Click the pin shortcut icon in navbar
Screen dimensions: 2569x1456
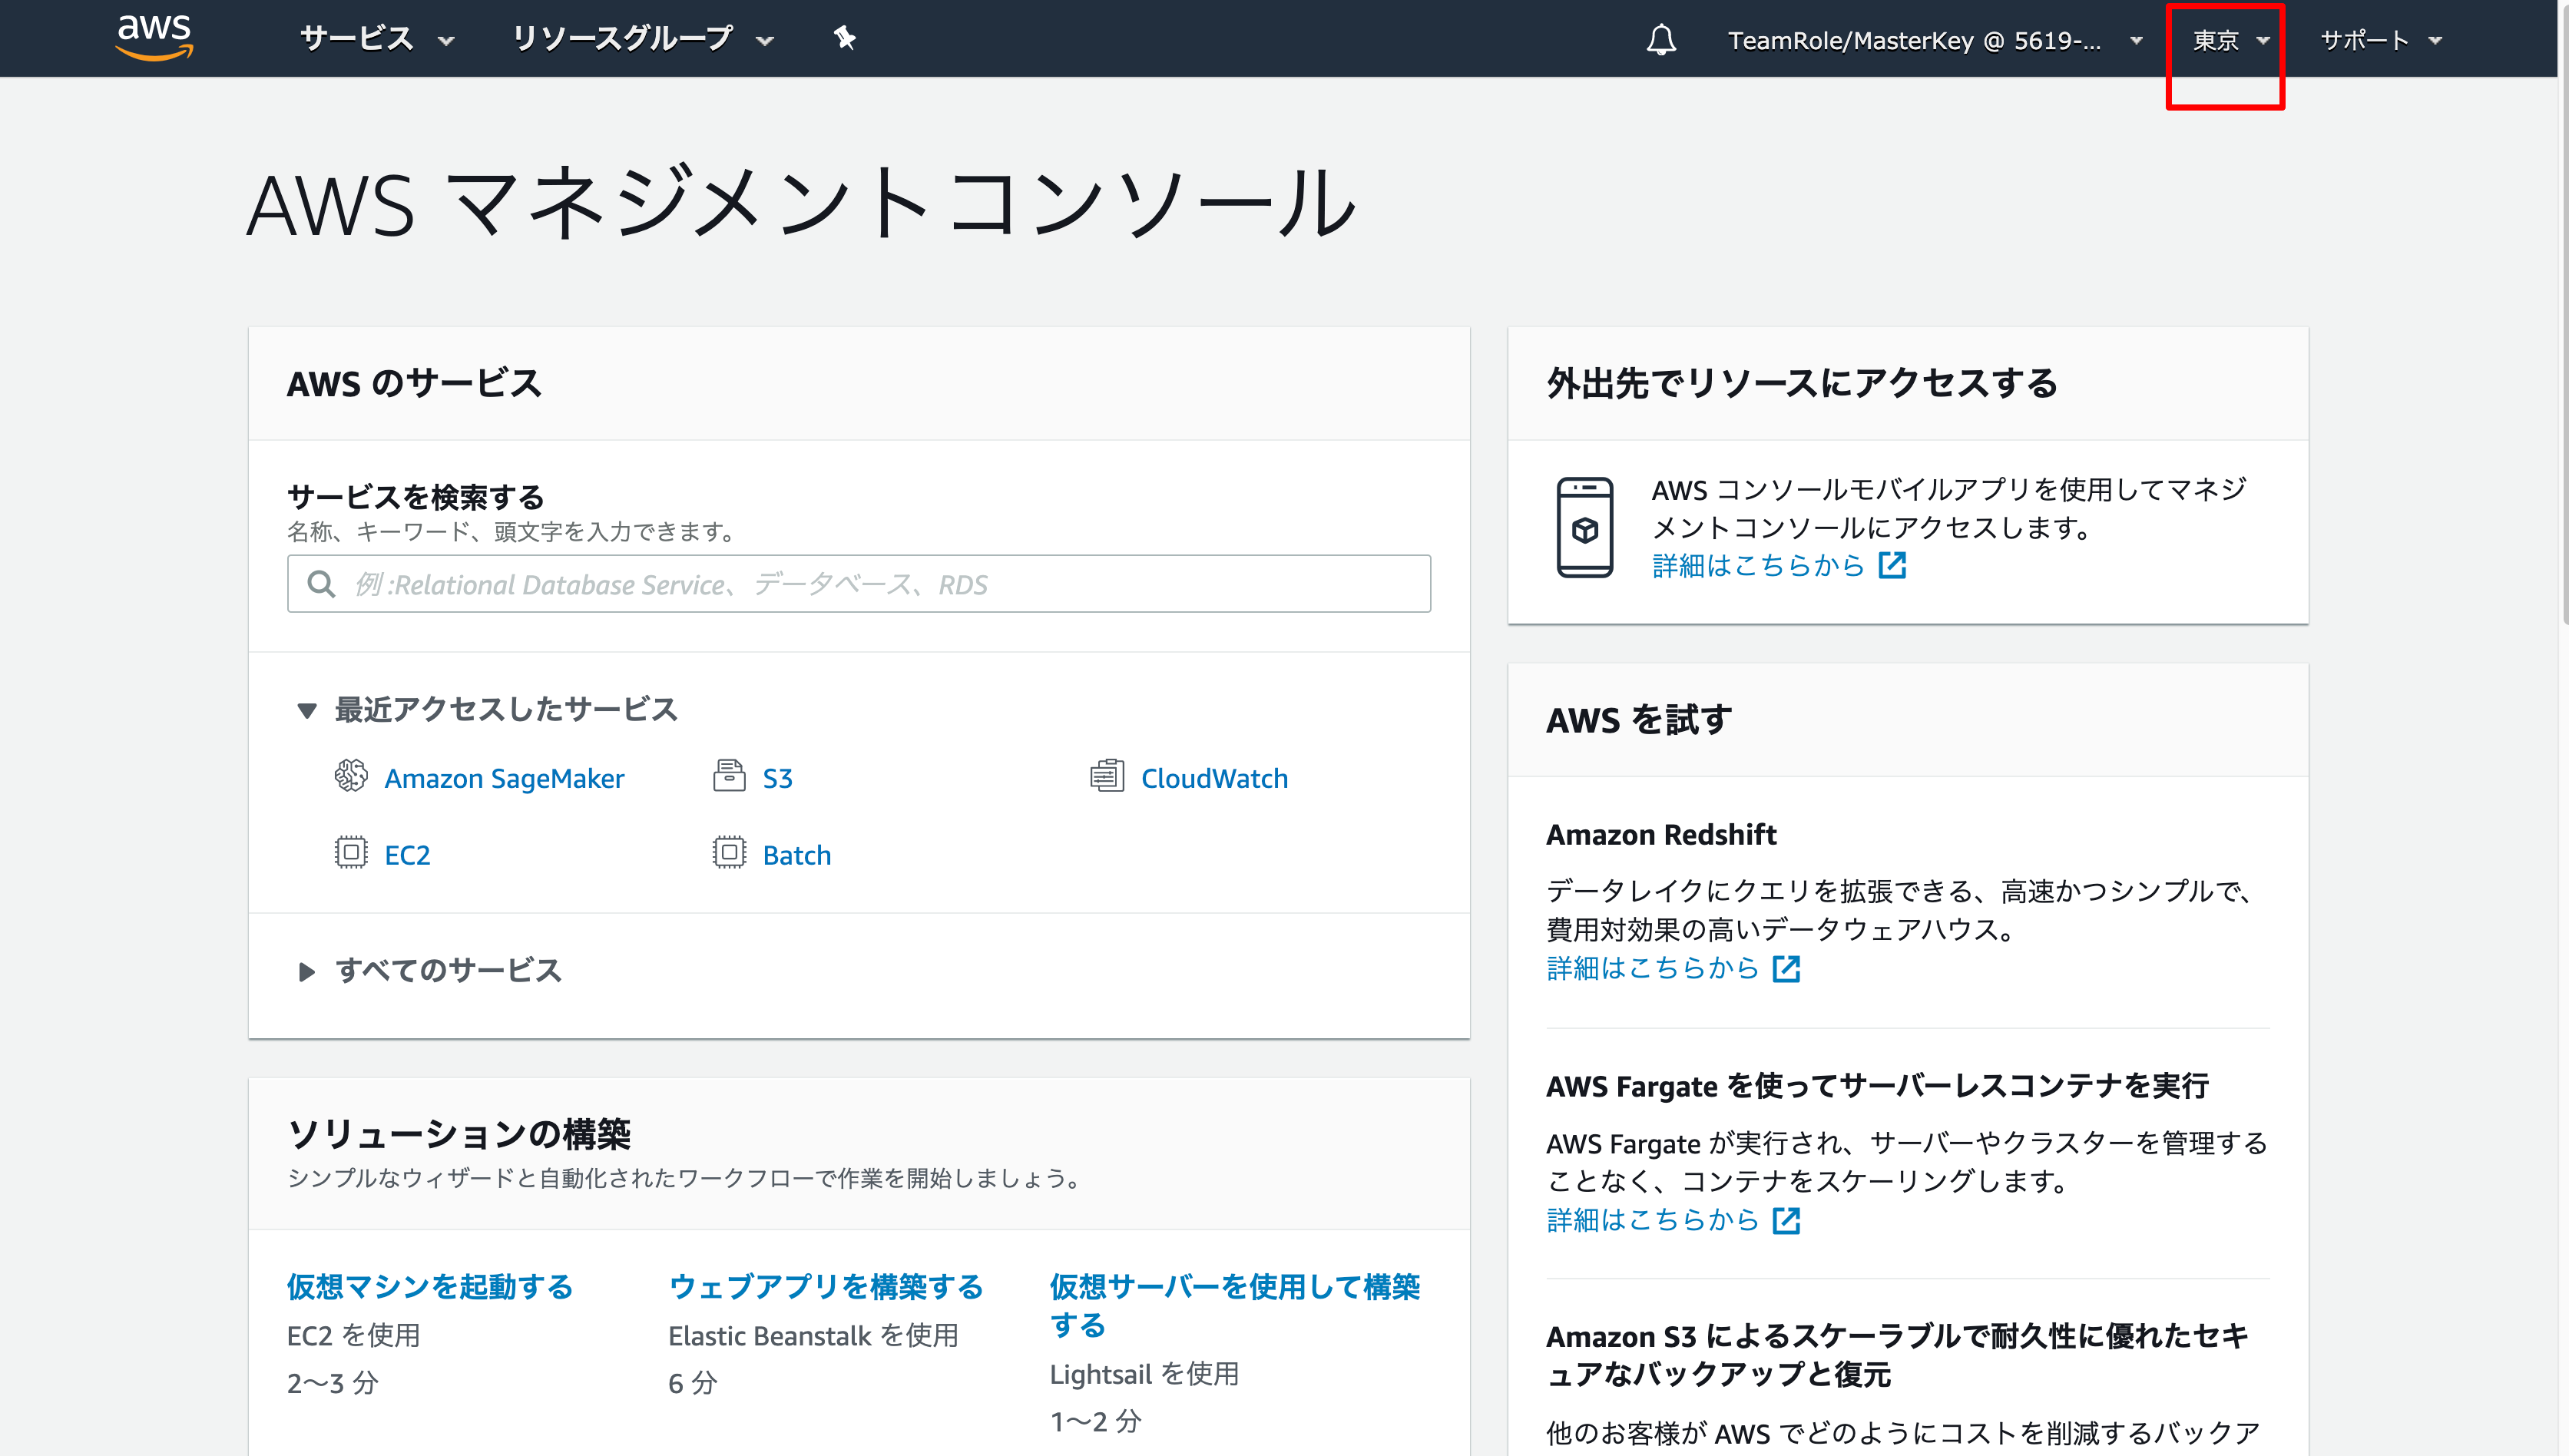pos(845,38)
